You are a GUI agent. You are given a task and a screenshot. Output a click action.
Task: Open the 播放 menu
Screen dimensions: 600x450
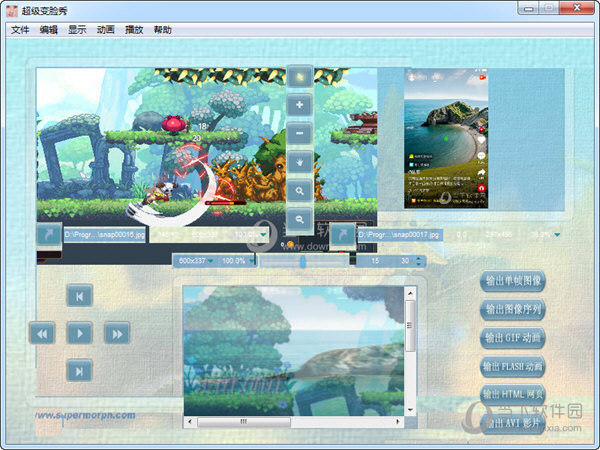click(134, 30)
